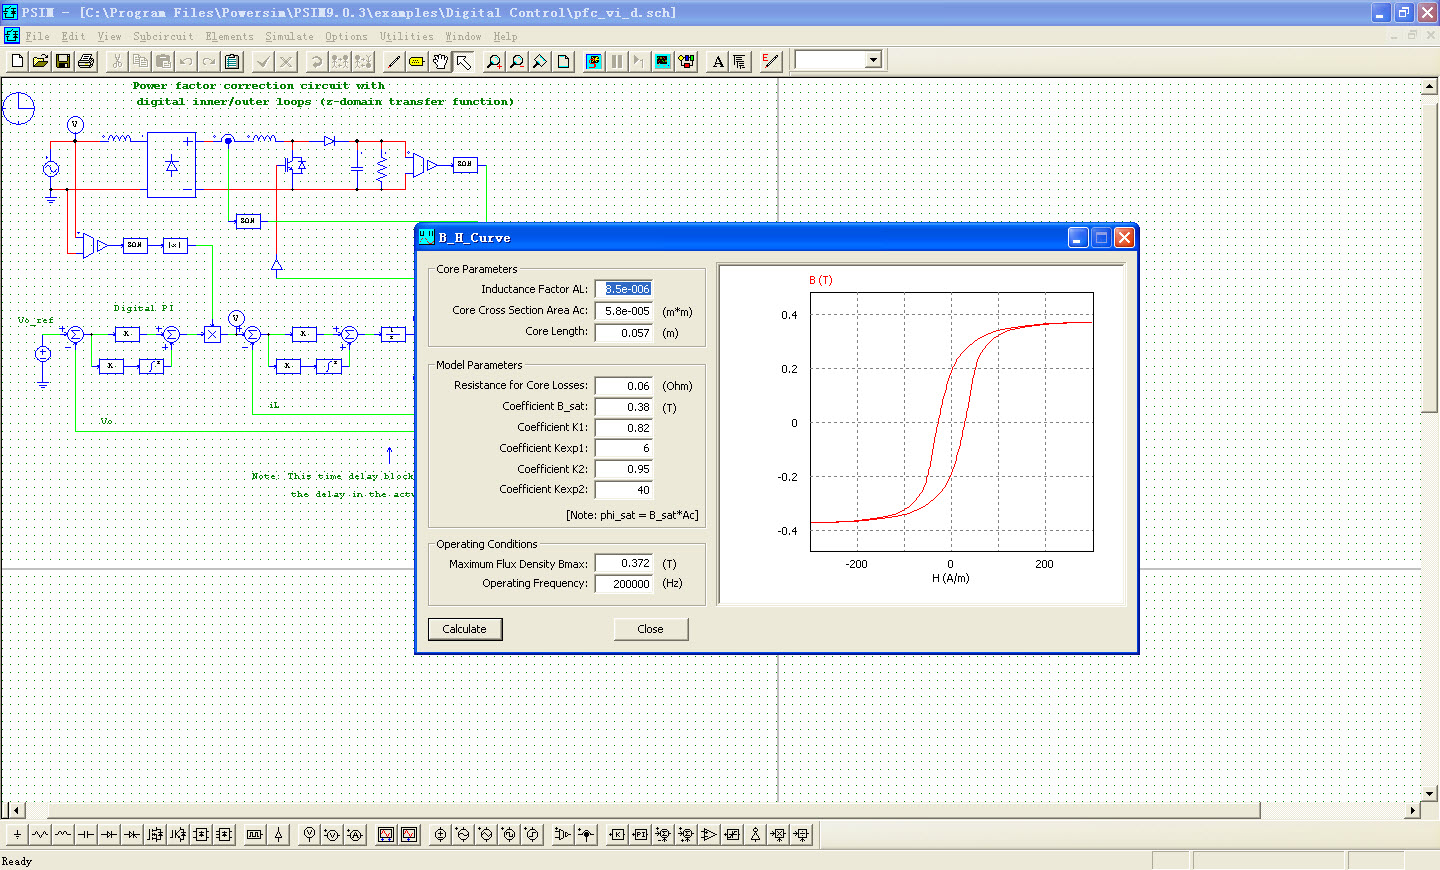The height and width of the screenshot is (870, 1440).
Task: Create a new schematic file
Action: [17, 62]
